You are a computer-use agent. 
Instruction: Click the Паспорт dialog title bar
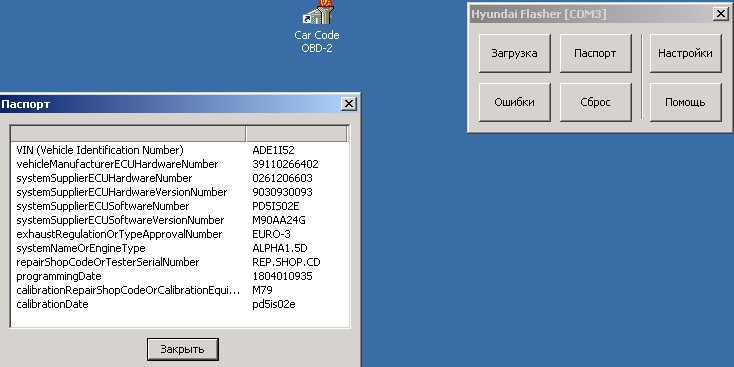click(180, 104)
